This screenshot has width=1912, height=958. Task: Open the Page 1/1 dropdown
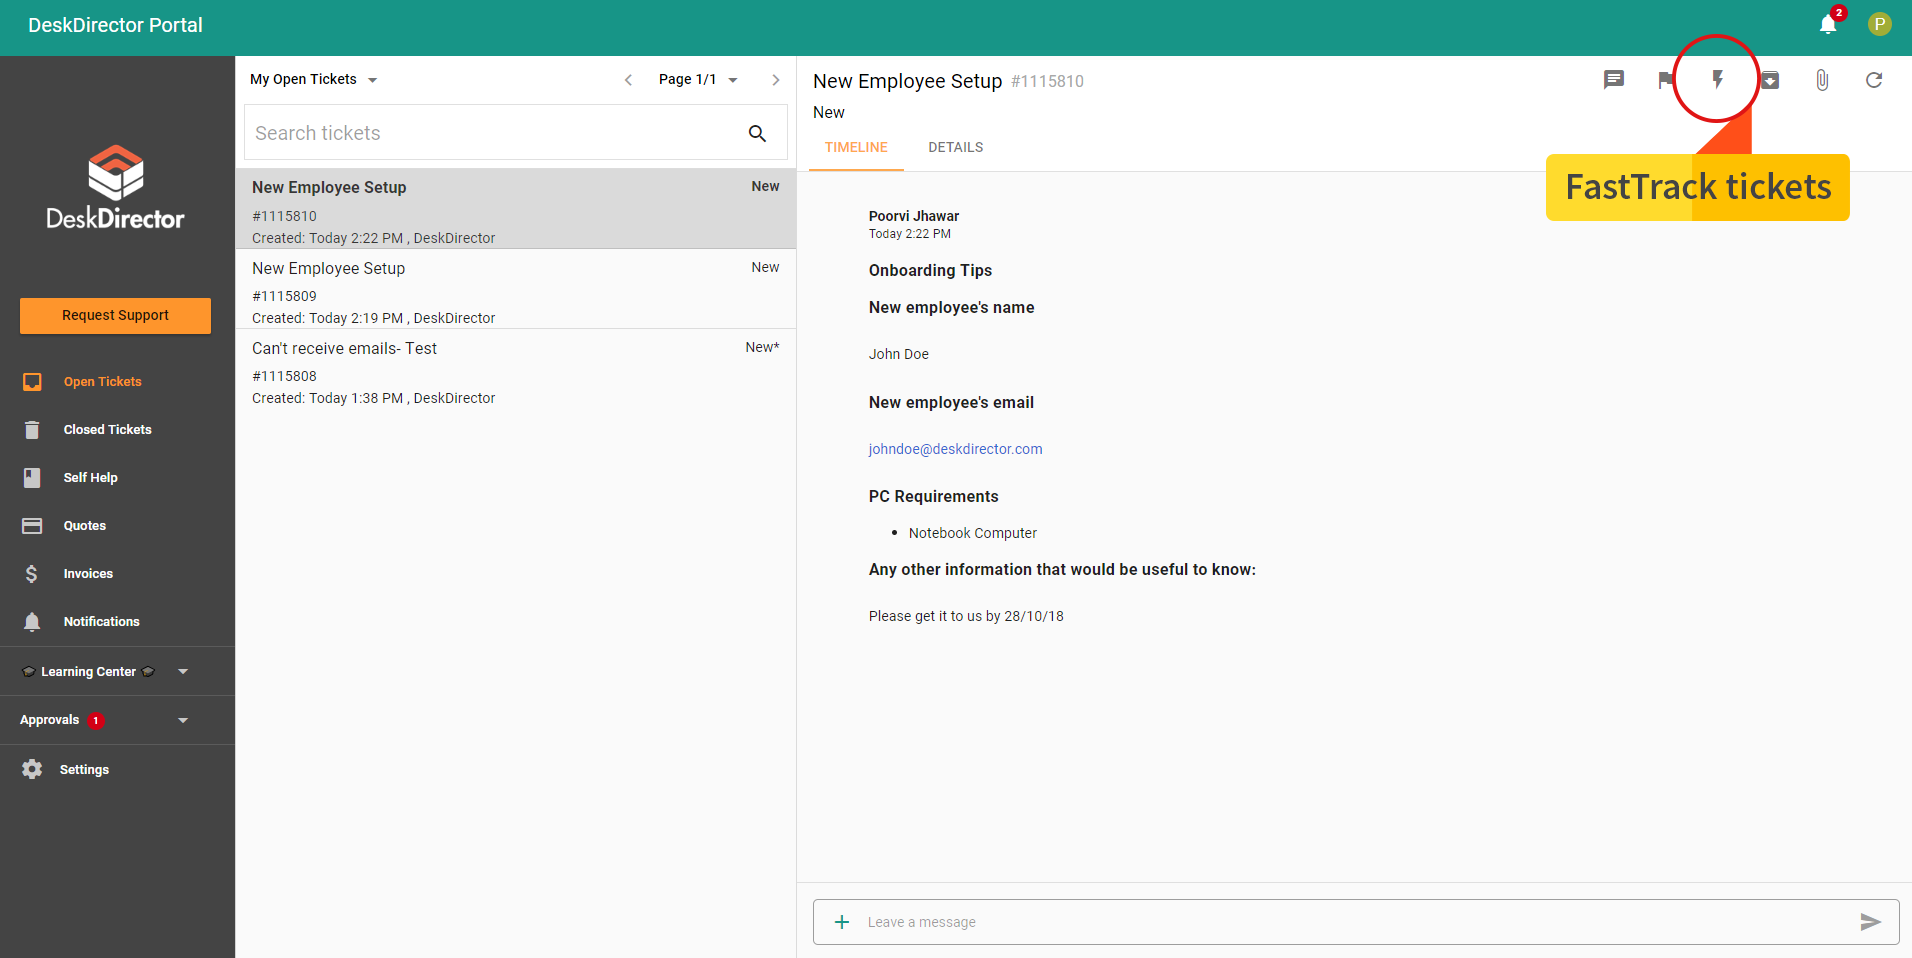[x=698, y=80]
